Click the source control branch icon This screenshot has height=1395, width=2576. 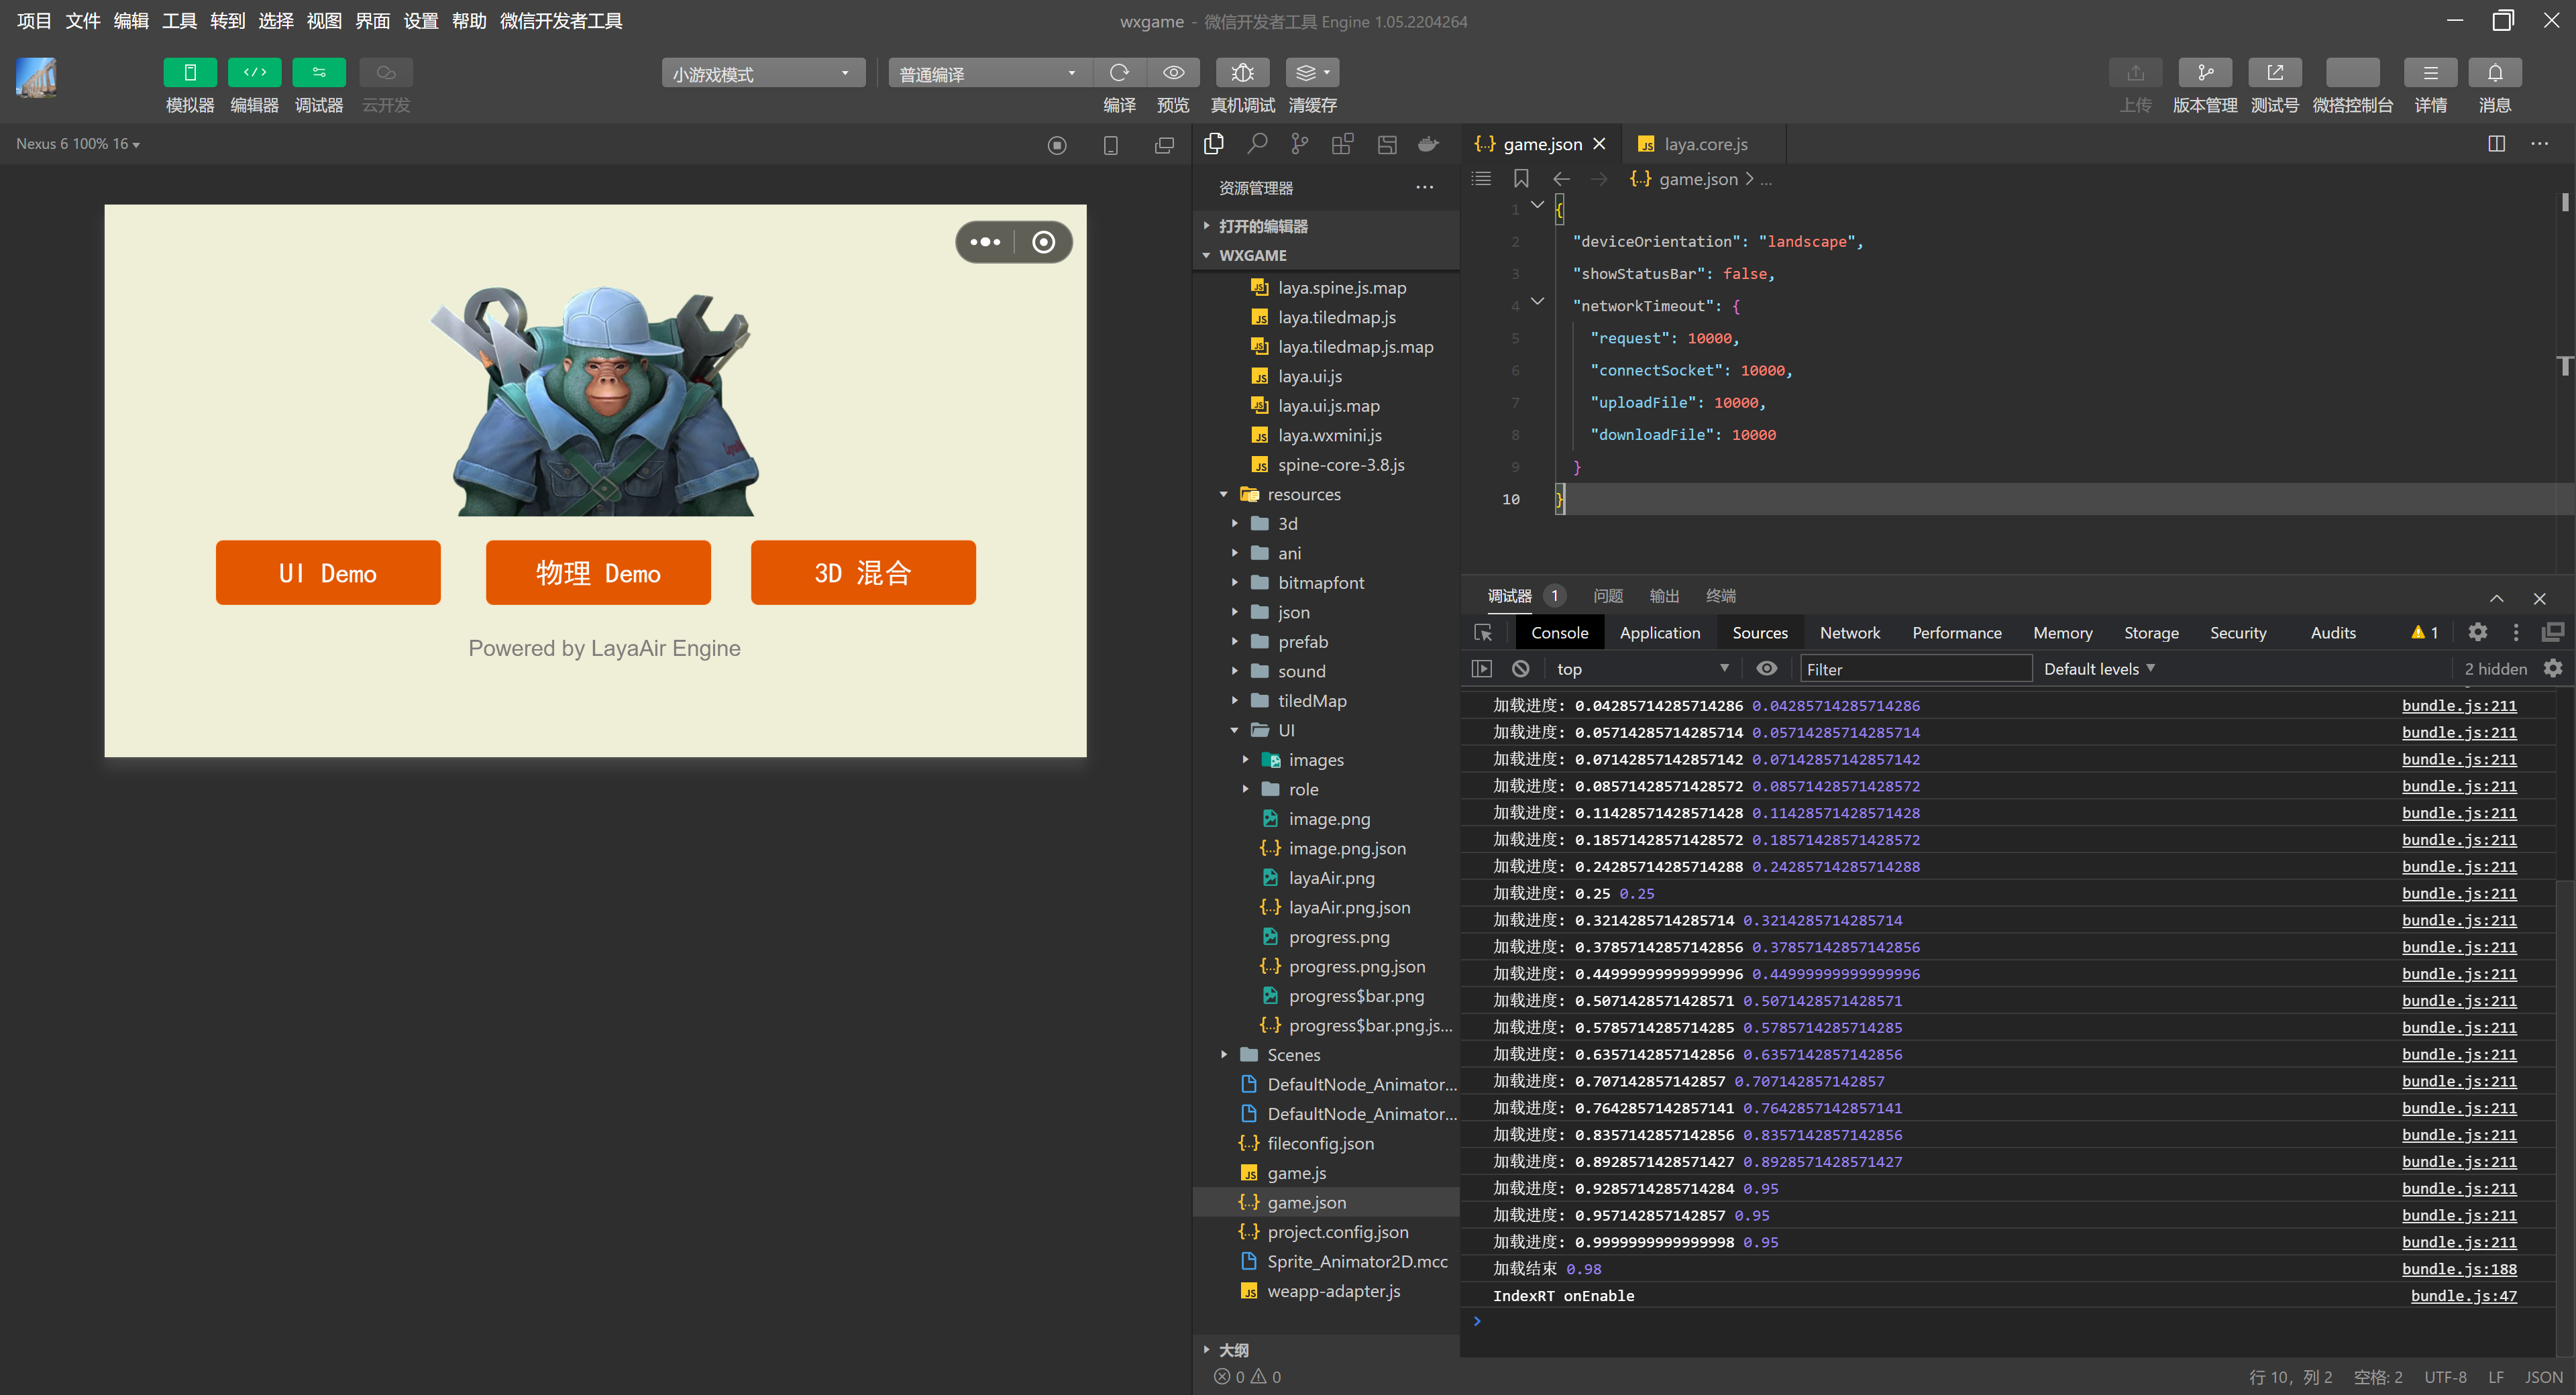click(x=1299, y=144)
